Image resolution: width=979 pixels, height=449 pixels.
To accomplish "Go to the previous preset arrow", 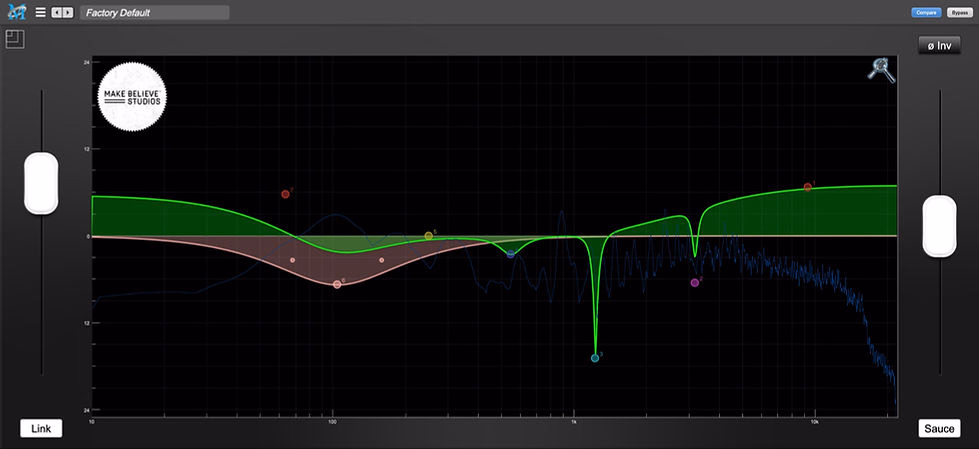I will point(56,12).
